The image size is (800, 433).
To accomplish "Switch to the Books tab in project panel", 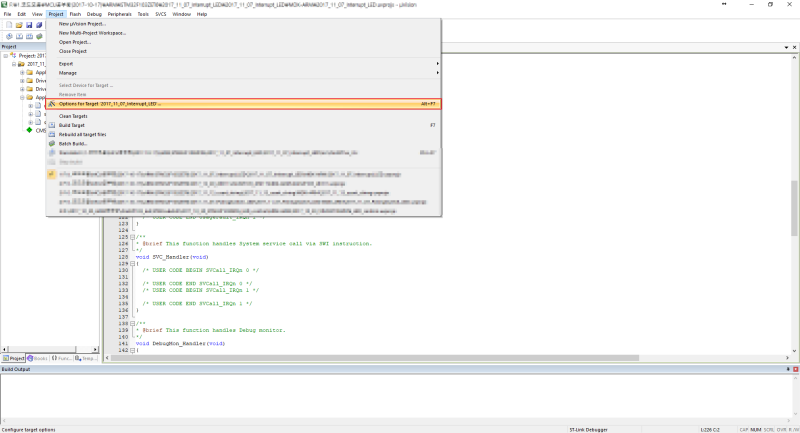I will click(38, 357).
